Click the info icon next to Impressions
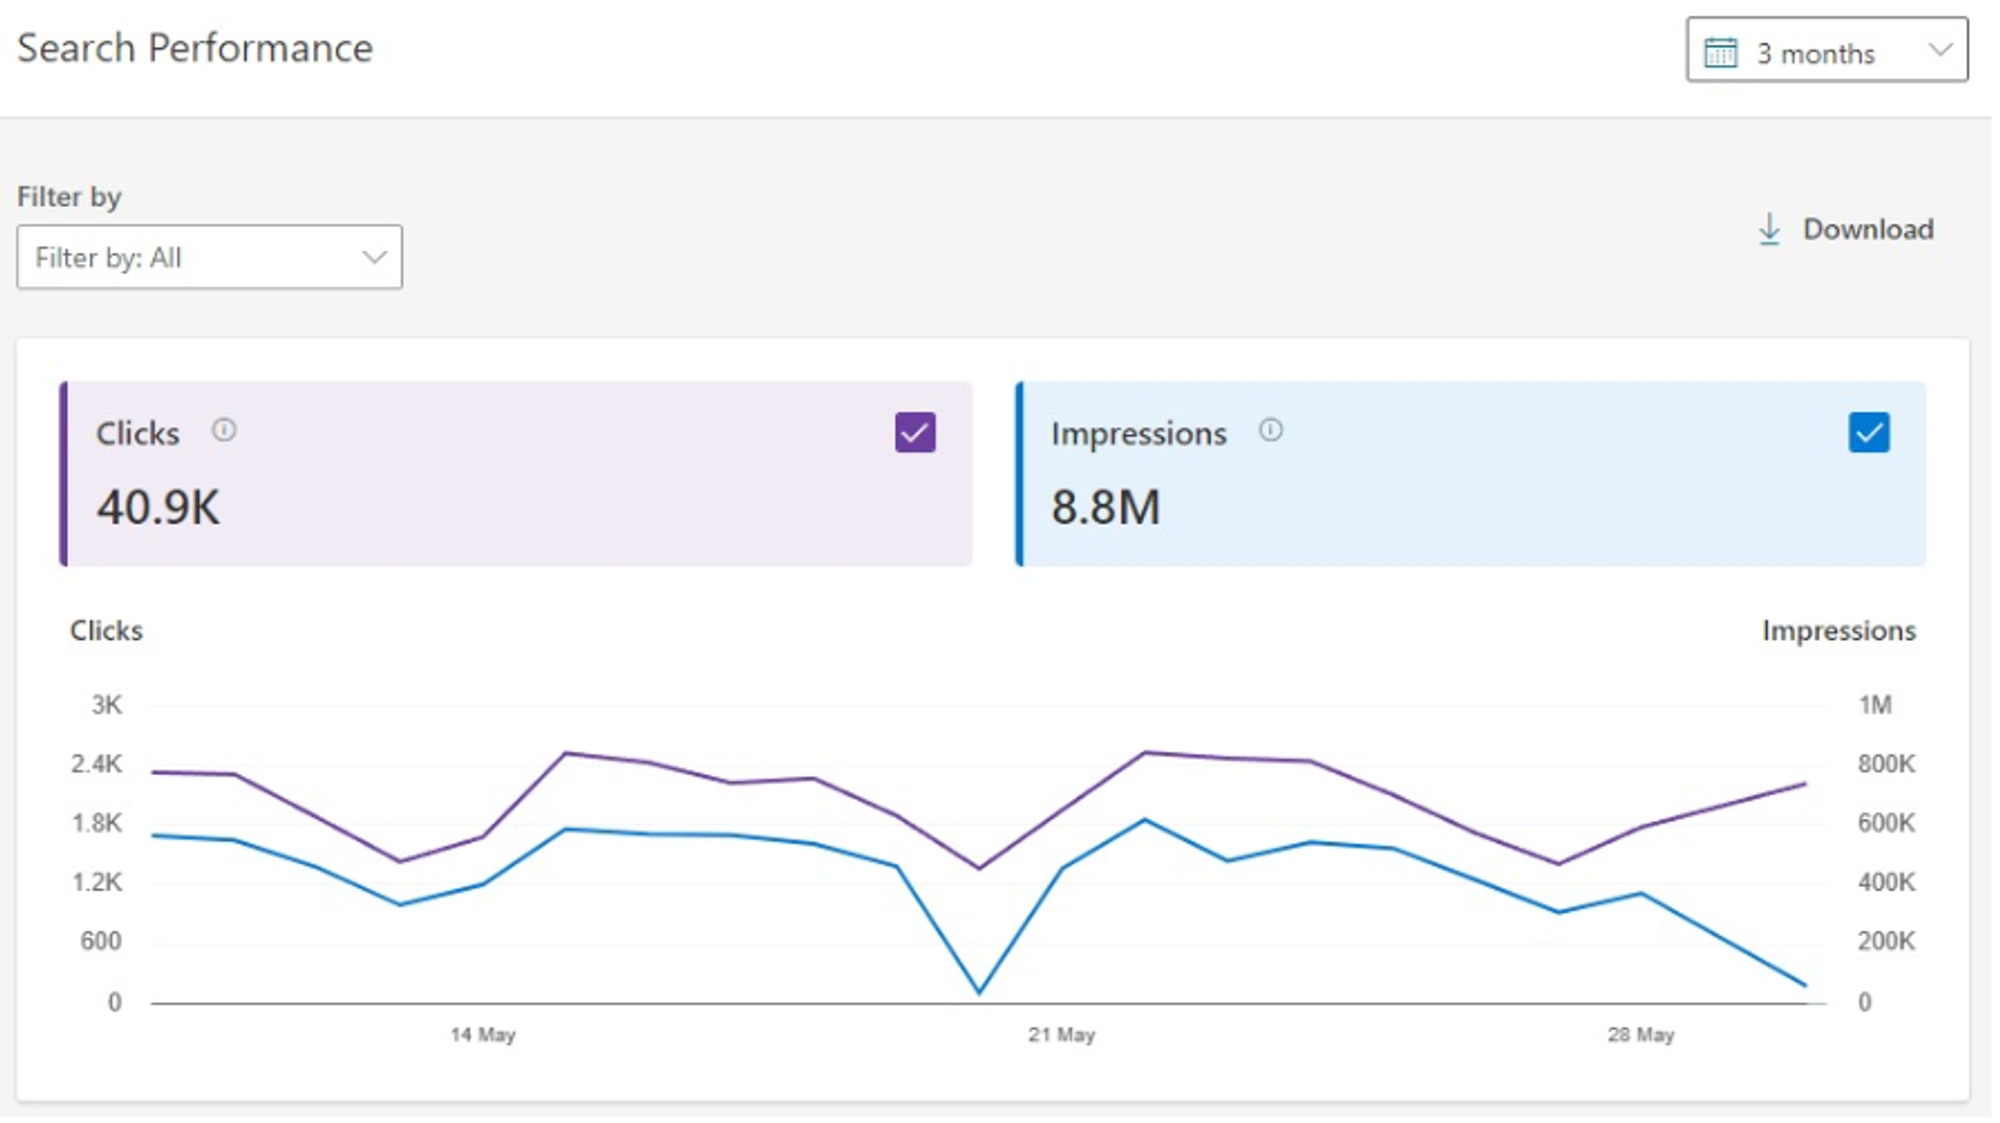 [1270, 430]
